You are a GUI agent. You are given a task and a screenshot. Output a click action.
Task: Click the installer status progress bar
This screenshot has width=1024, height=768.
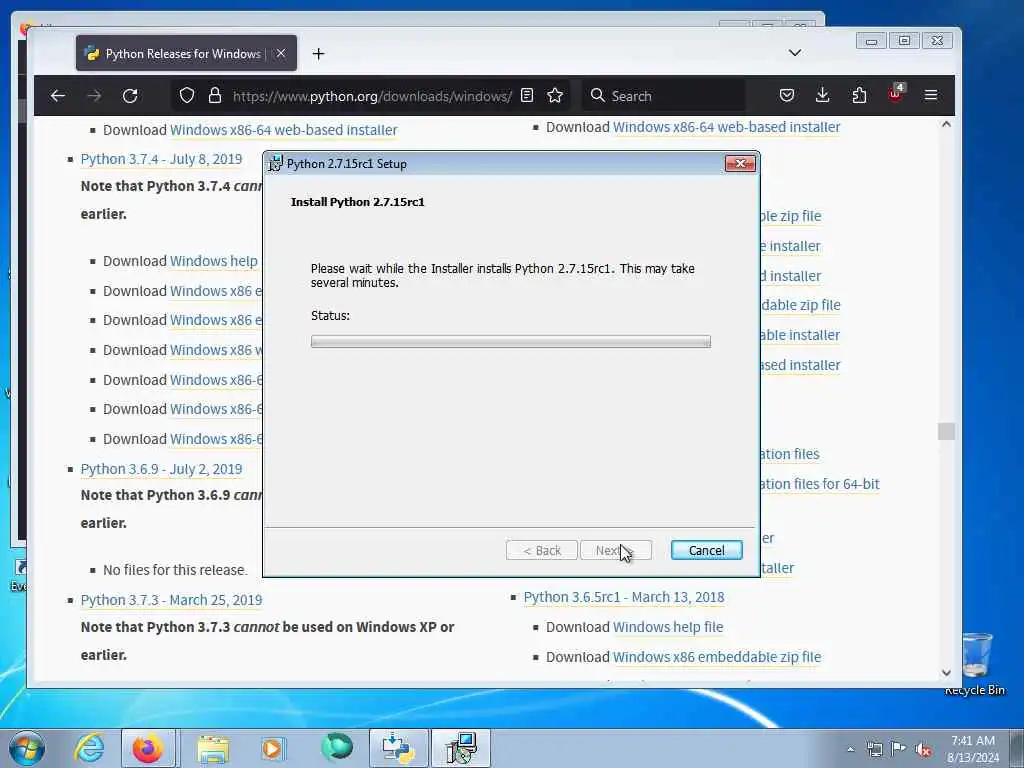(511, 342)
